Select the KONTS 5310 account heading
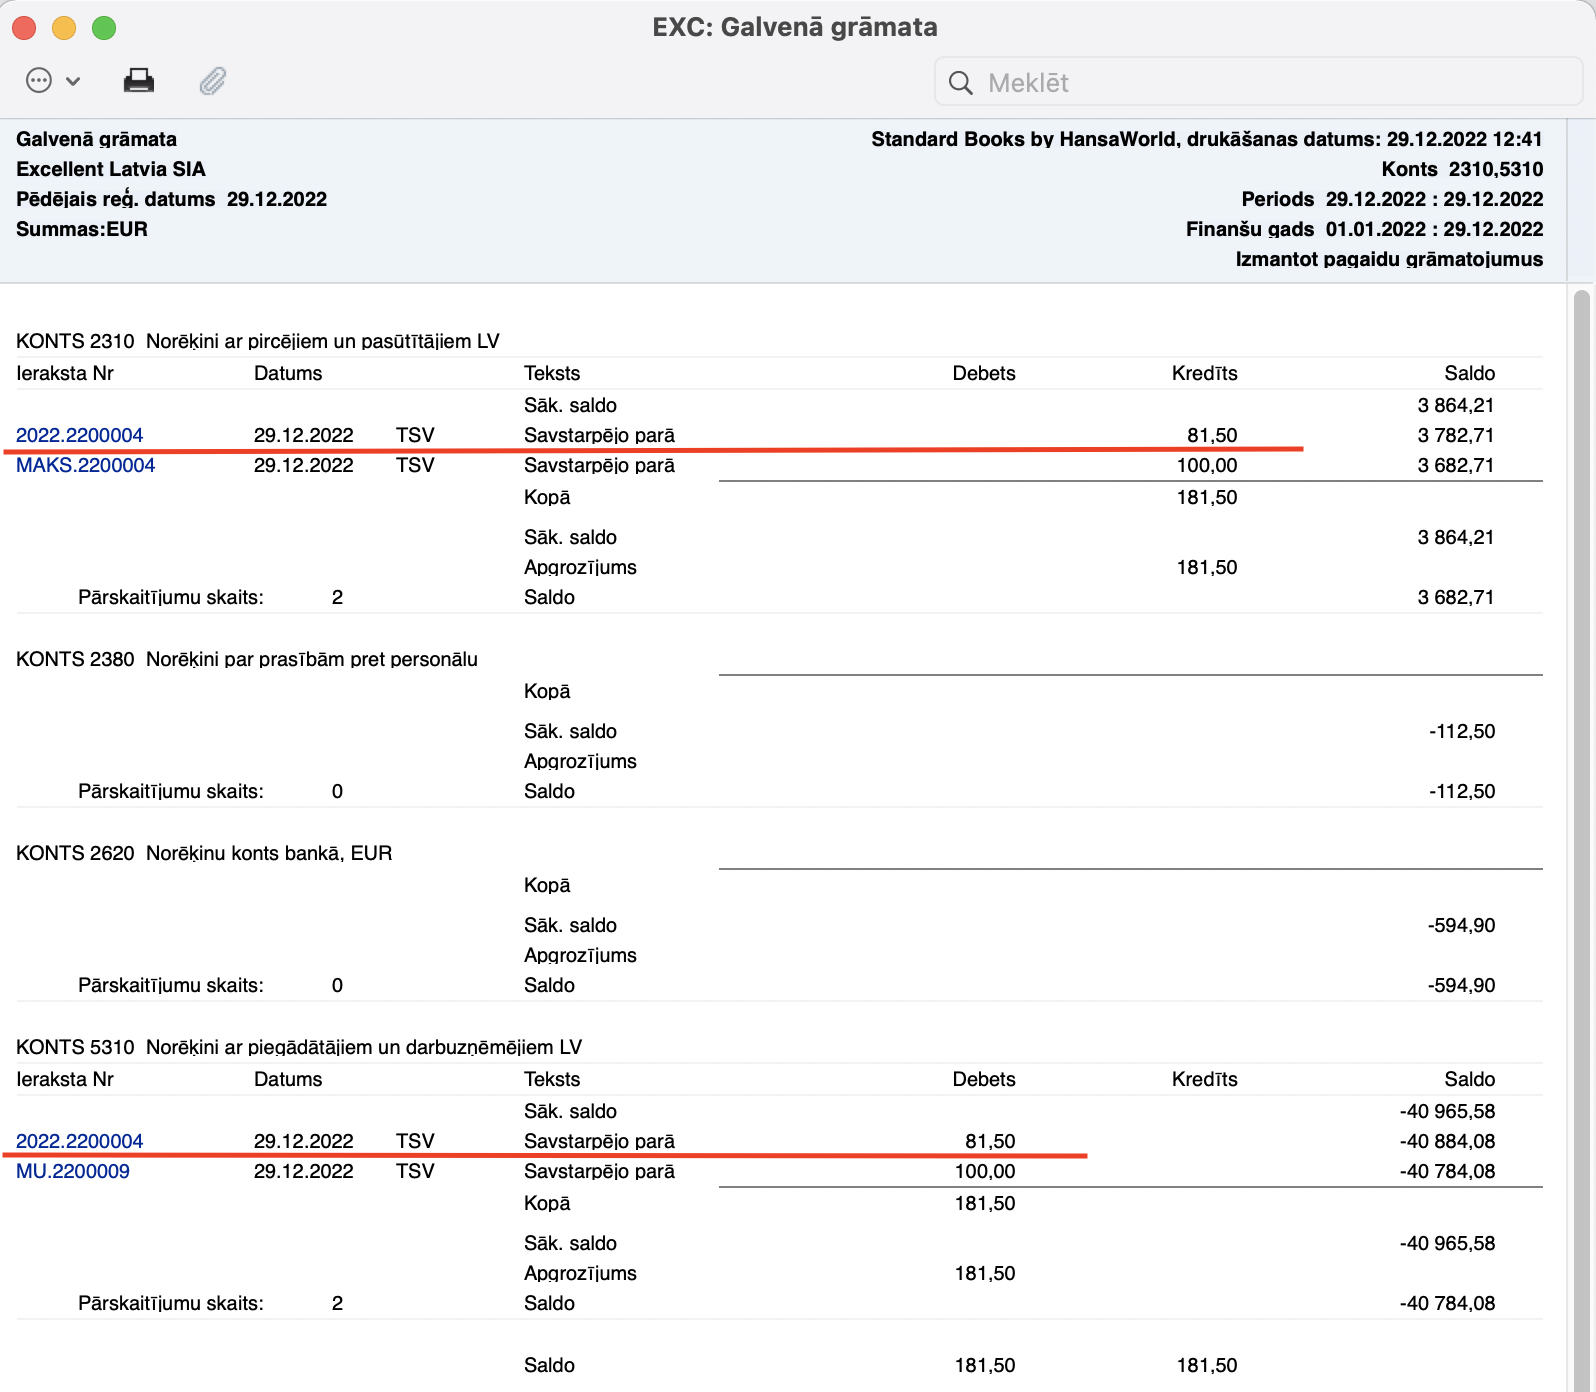 pos(298,1047)
